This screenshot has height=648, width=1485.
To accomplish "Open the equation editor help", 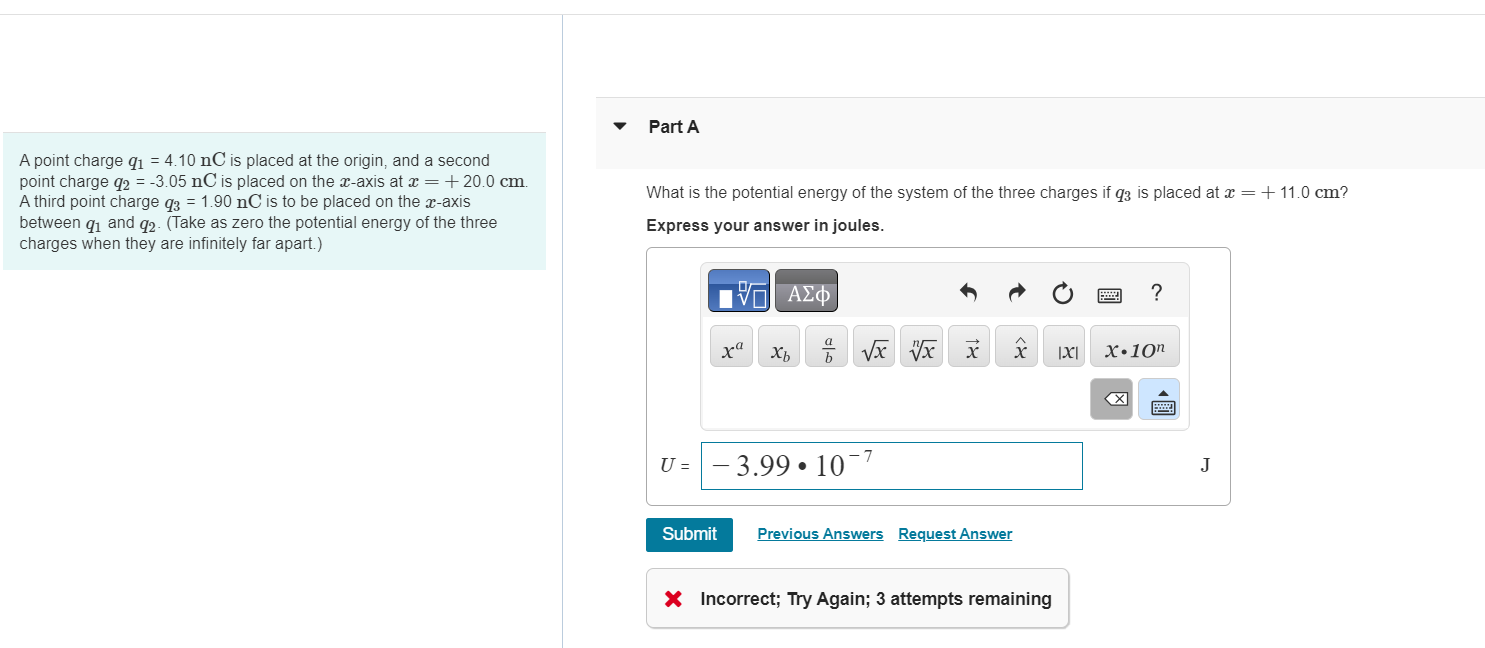I will [x=1157, y=293].
